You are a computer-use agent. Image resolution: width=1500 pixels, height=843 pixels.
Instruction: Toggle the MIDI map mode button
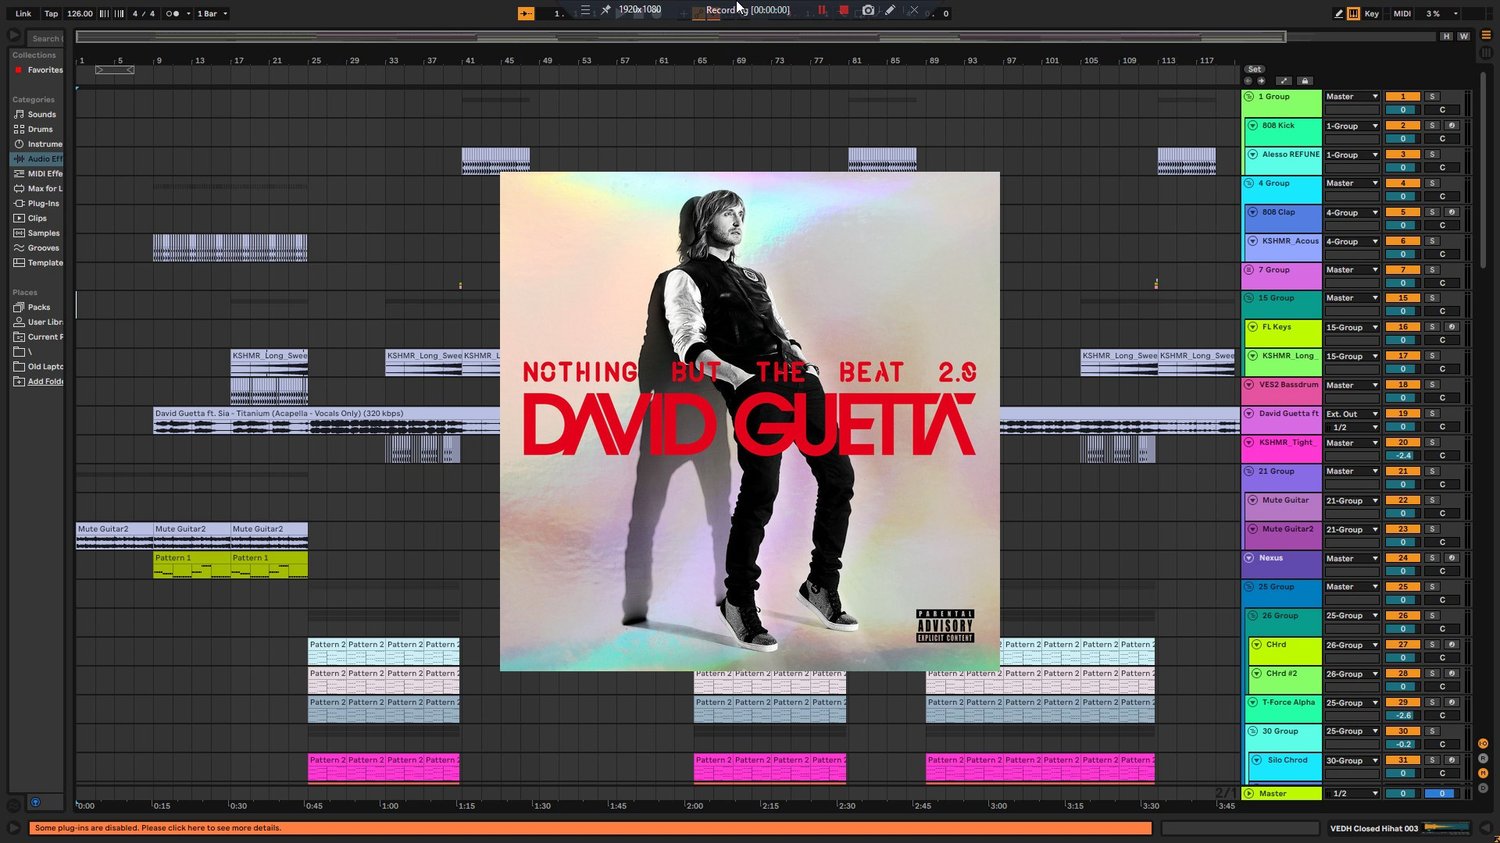tap(1402, 14)
